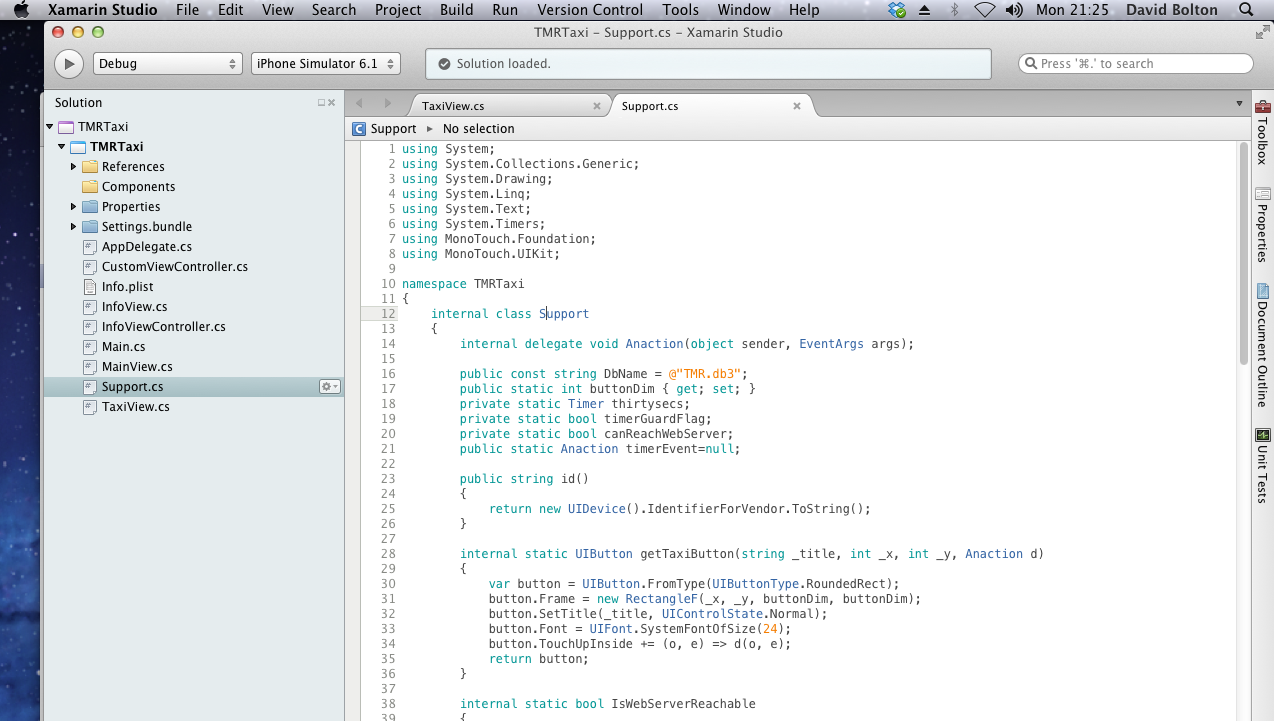Click the Mon 21:25 clock
This screenshot has height=721, width=1274.
click(x=1072, y=10)
